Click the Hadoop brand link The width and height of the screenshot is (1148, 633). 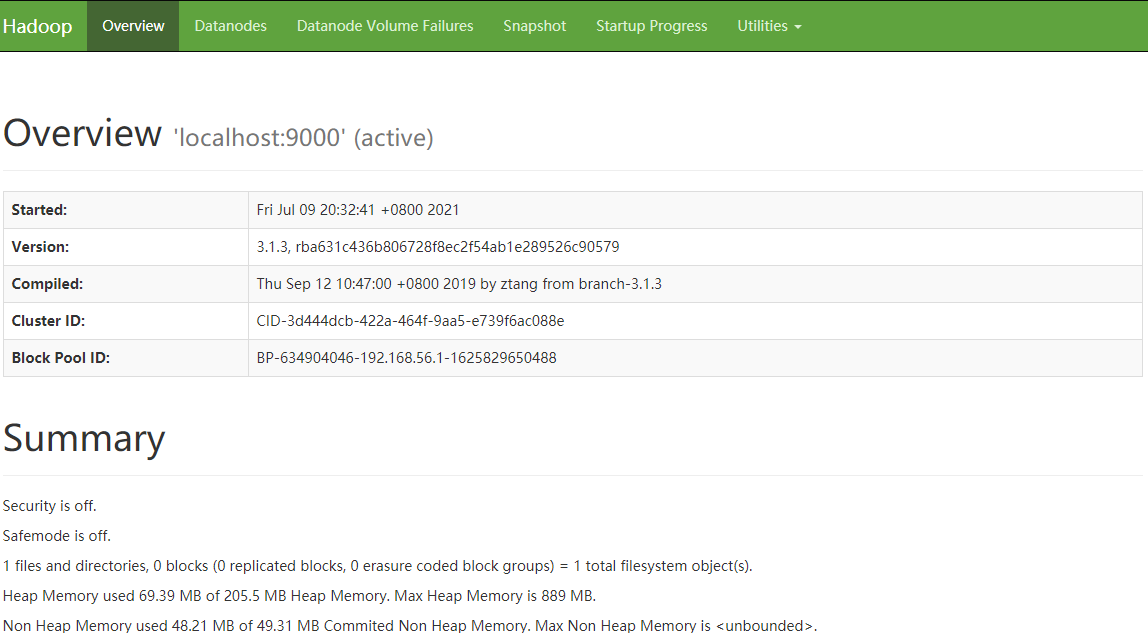point(37,26)
